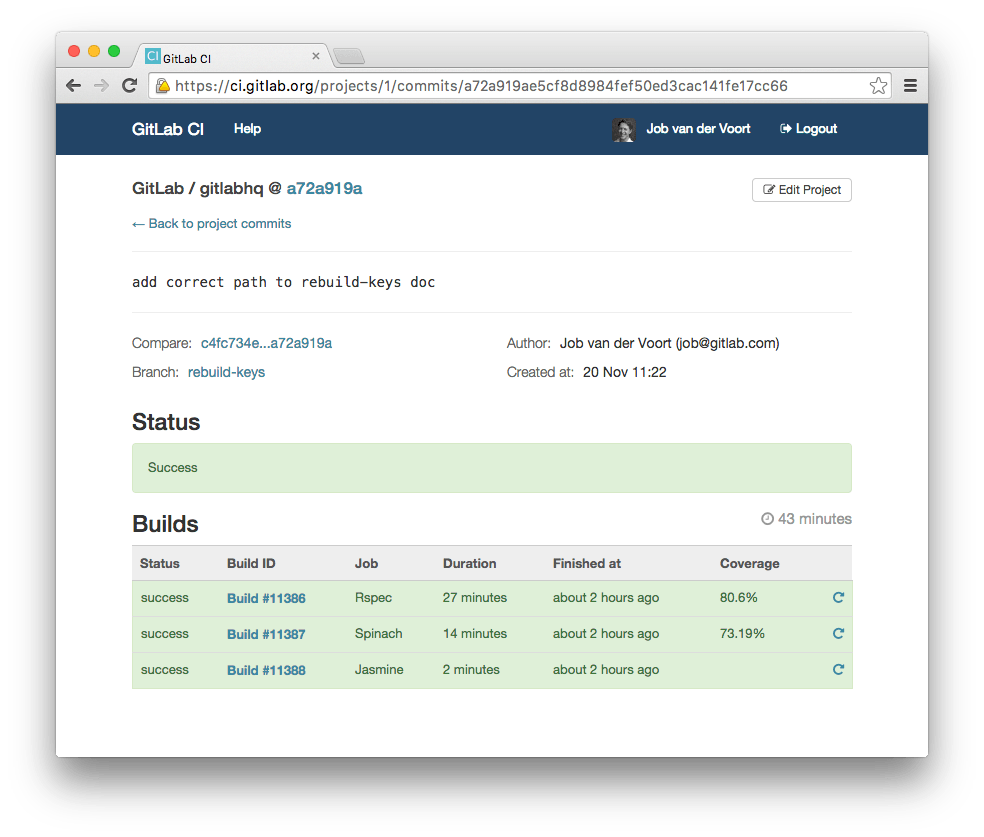984x837 pixels.
Task: Reload the page with the browser refresh icon
Action: click(129, 85)
